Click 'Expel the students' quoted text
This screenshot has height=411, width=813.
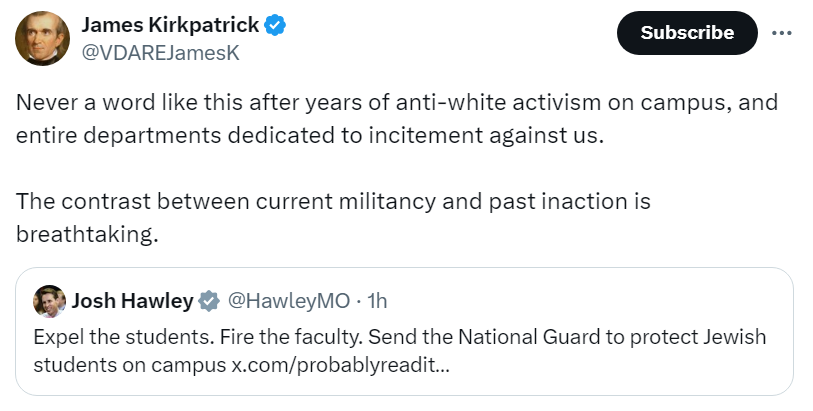click(105, 336)
